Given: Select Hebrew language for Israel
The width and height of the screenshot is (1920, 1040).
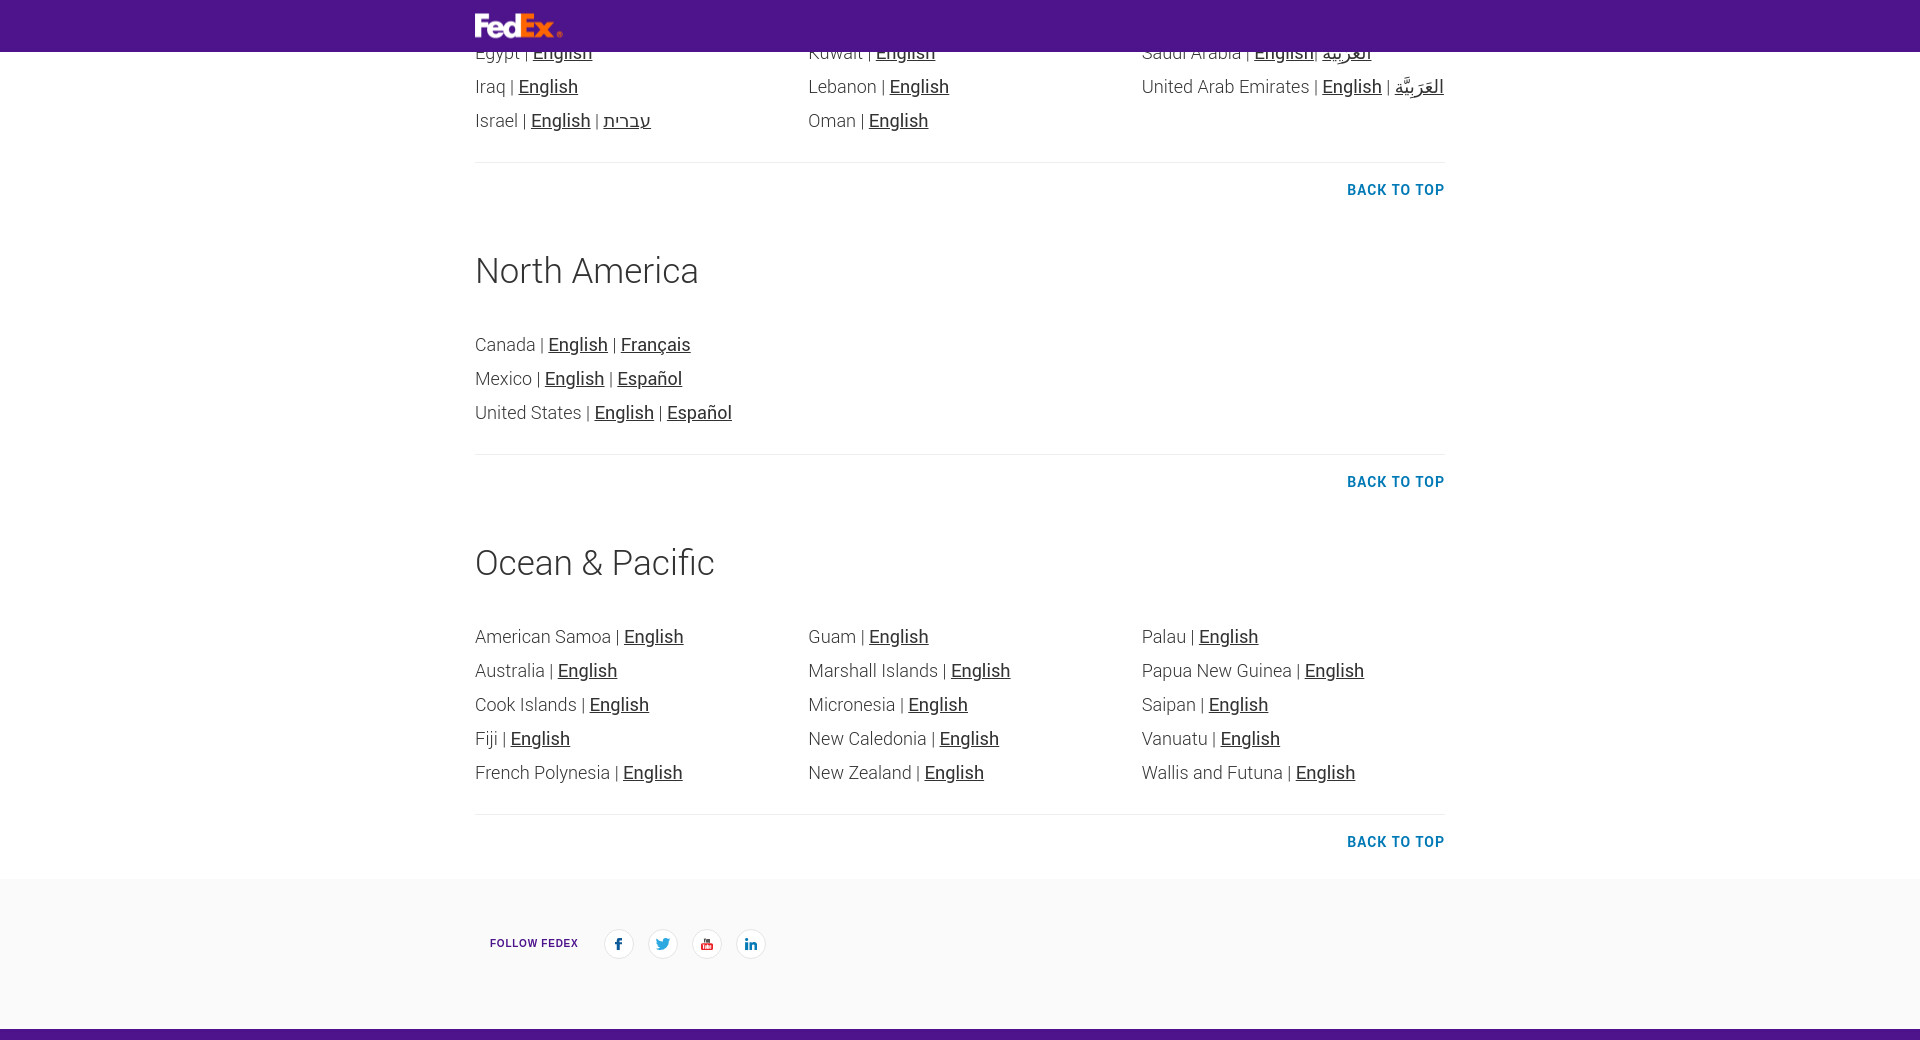Looking at the screenshot, I should [x=627, y=121].
